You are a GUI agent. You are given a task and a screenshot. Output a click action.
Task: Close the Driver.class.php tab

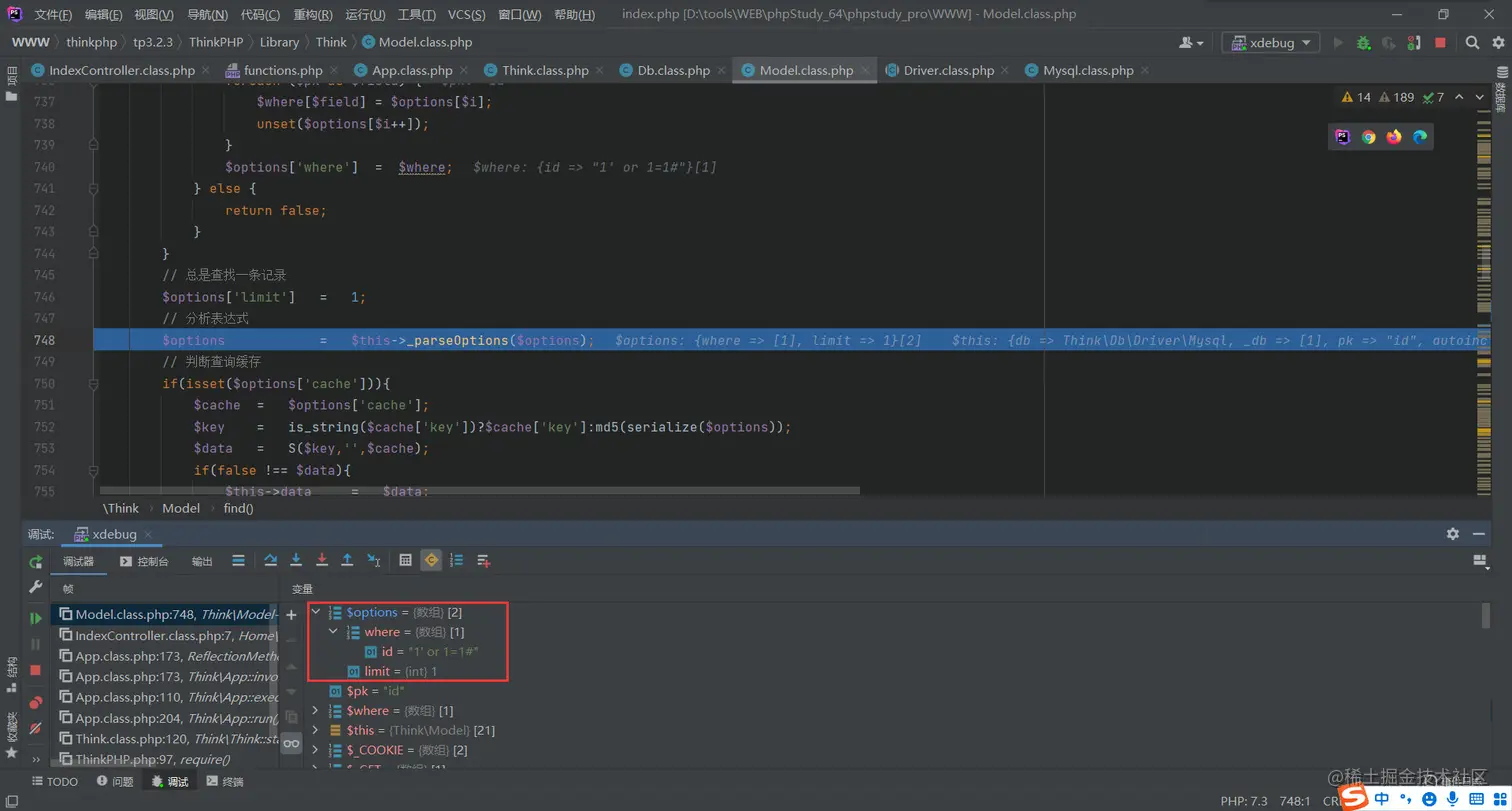1005,71
